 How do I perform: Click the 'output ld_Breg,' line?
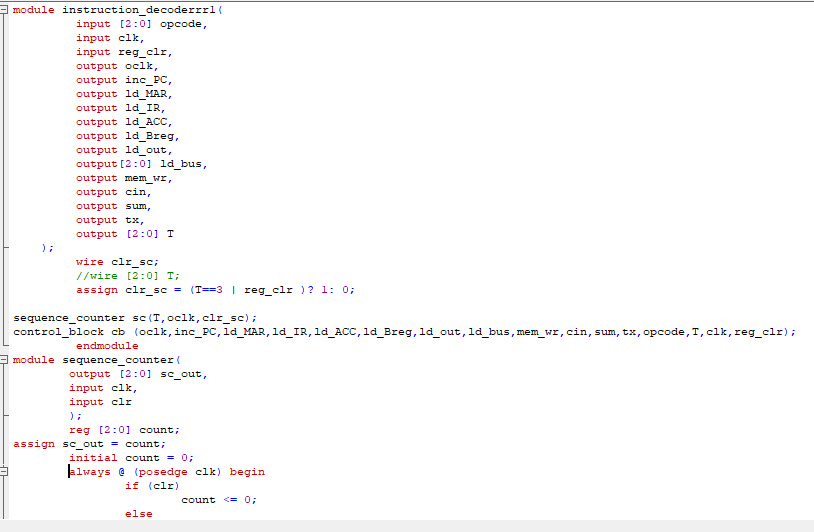coord(128,136)
